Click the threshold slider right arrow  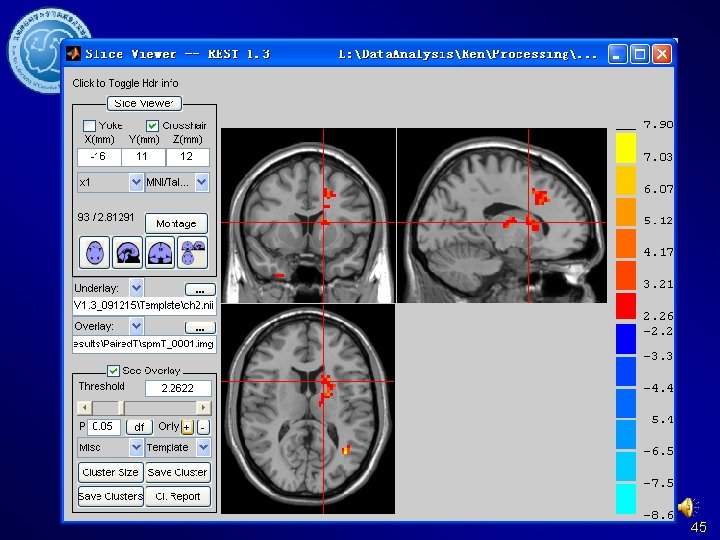[x=203, y=408]
